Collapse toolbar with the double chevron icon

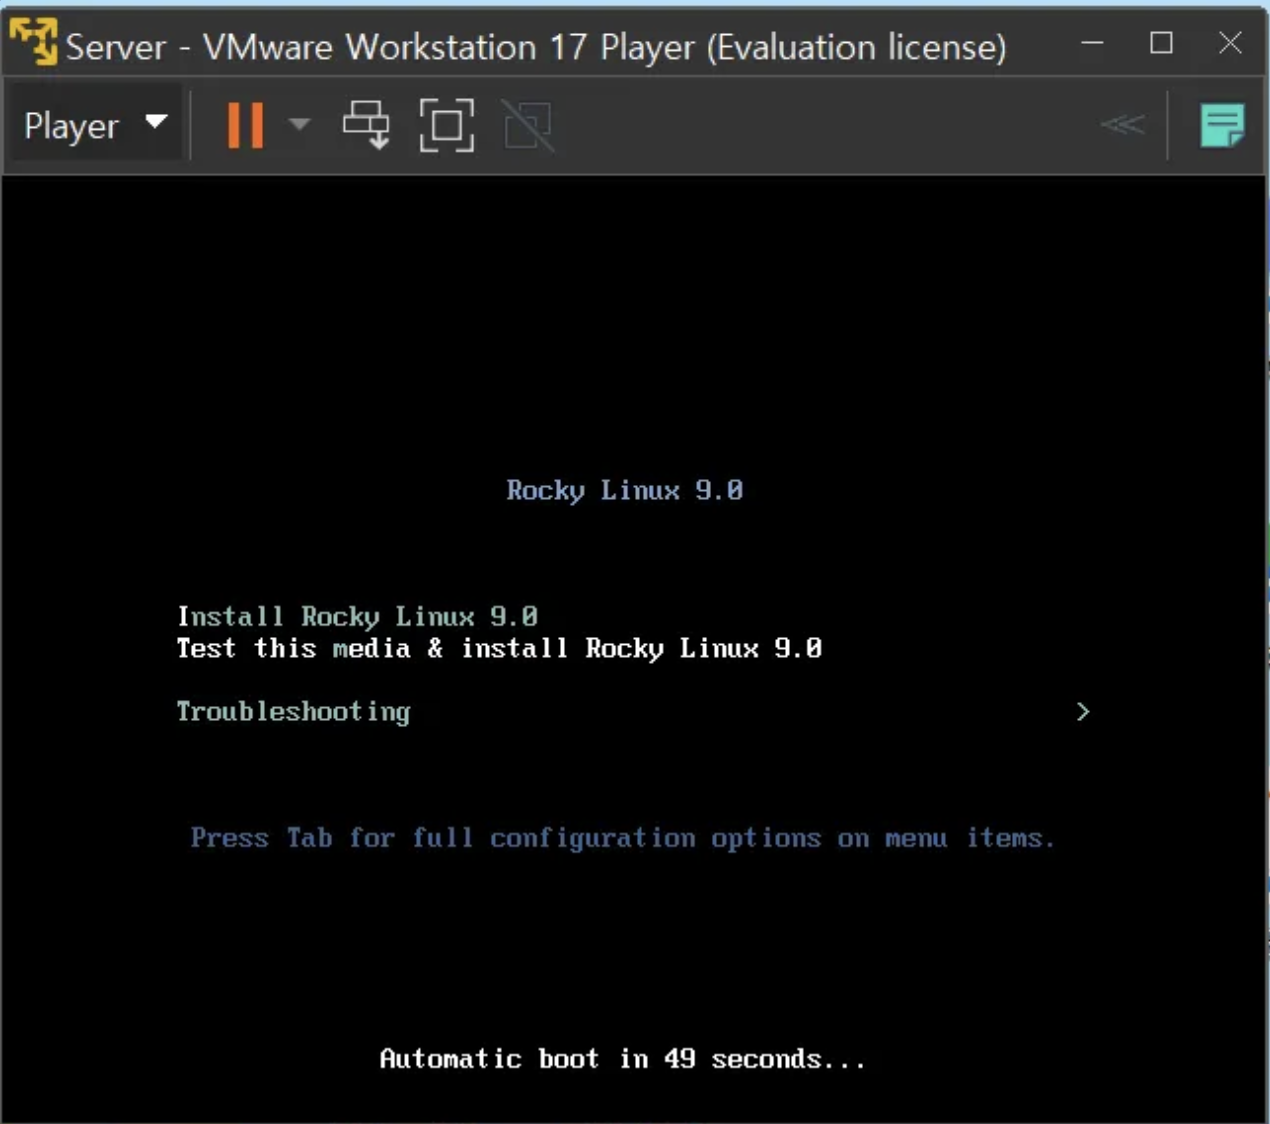point(1122,124)
